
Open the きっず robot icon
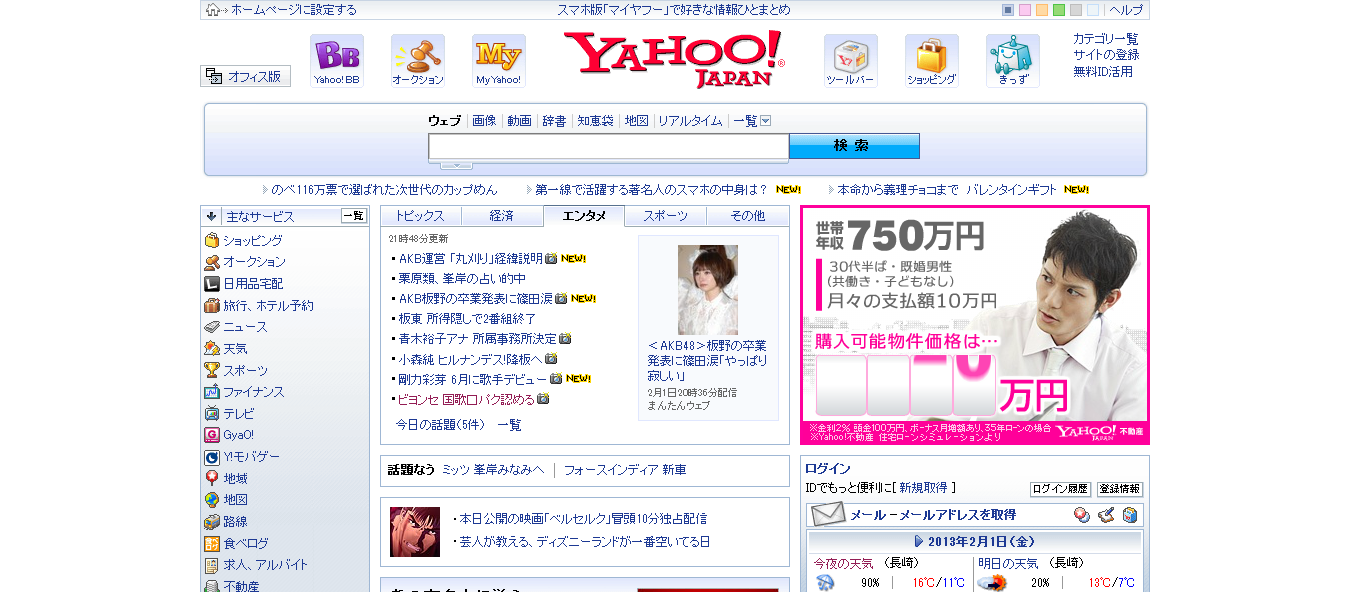pyautogui.click(x=1013, y=61)
